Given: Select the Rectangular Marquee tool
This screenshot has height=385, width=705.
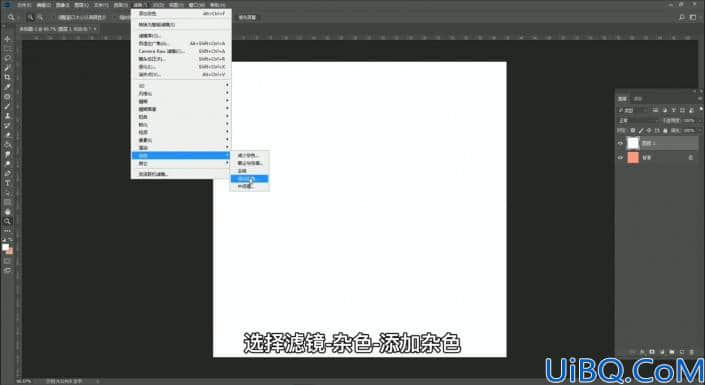Looking at the screenshot, I should [x=7, y=49].
